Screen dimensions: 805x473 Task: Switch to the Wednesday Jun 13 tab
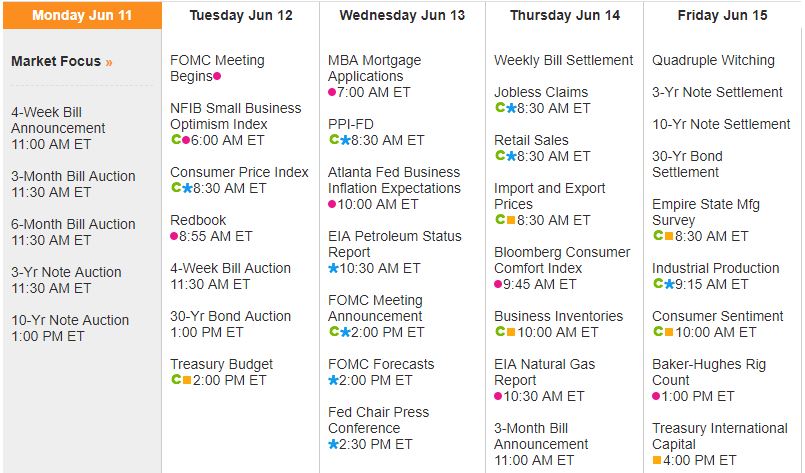[402, 15]
